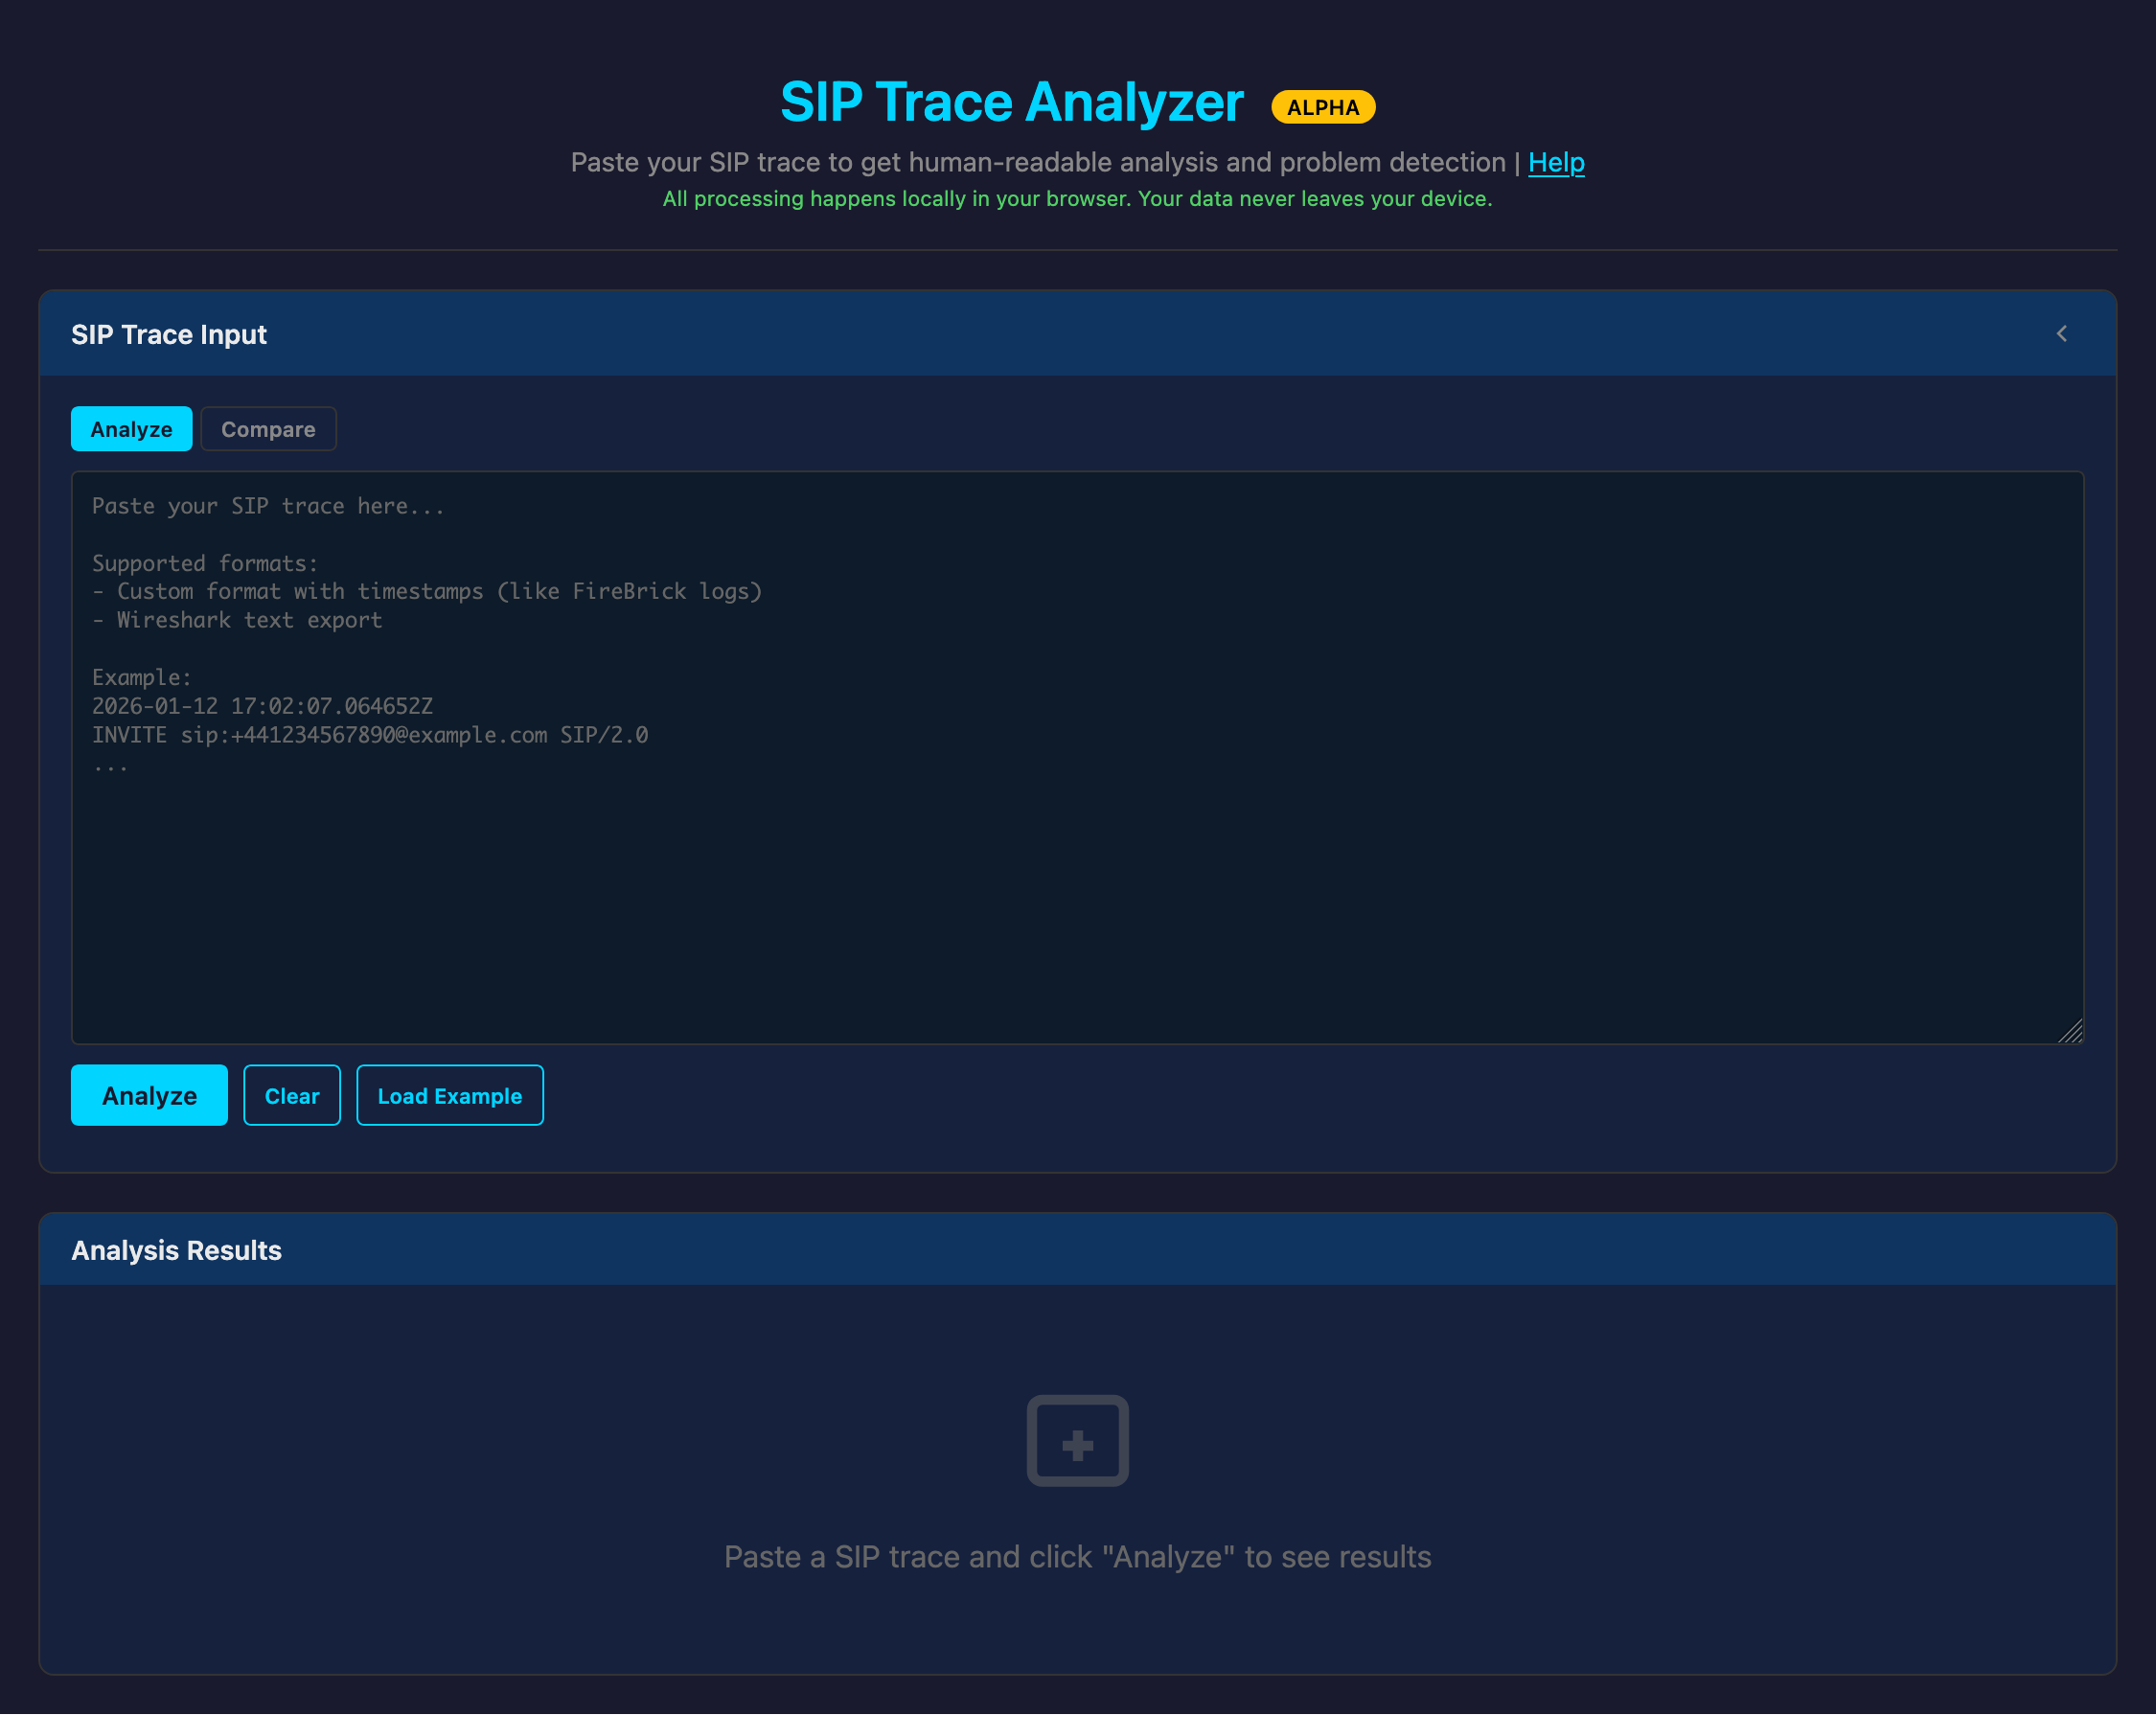Open the Help page
This screenshot has width=2156, height=1715.
click(x=1556, y=162)
